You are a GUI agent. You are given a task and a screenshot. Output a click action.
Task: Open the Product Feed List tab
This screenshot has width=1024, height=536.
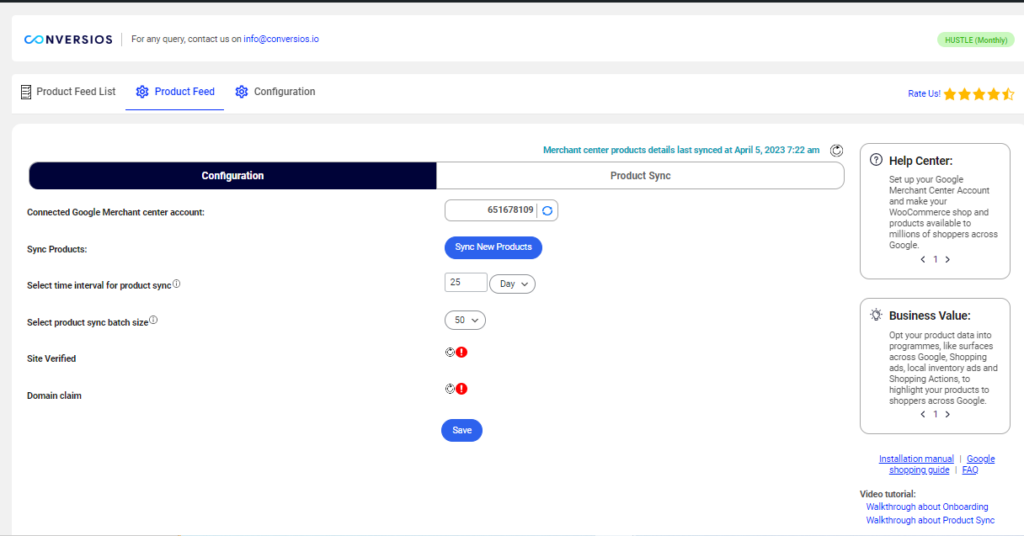(x=69, y=92)
